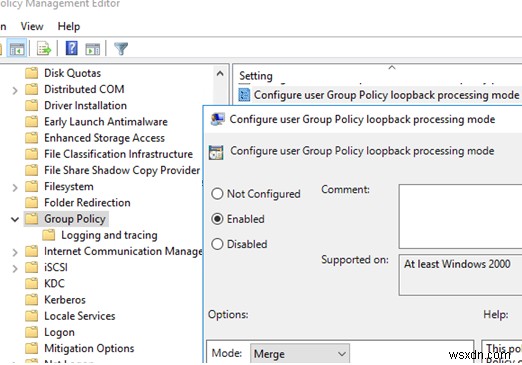
Task: Select the Disabled radio button
Action: point(217,244)
